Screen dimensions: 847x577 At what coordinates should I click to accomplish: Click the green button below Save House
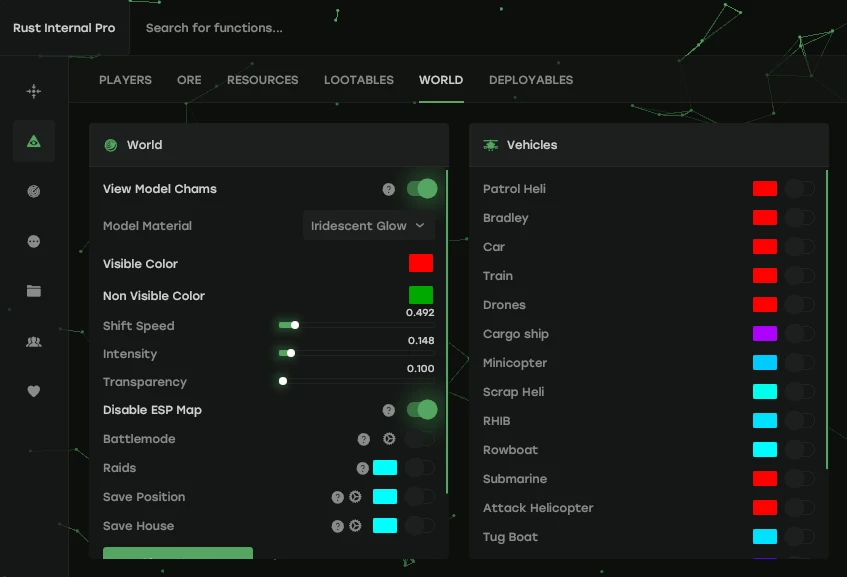[x=178, y=553]
